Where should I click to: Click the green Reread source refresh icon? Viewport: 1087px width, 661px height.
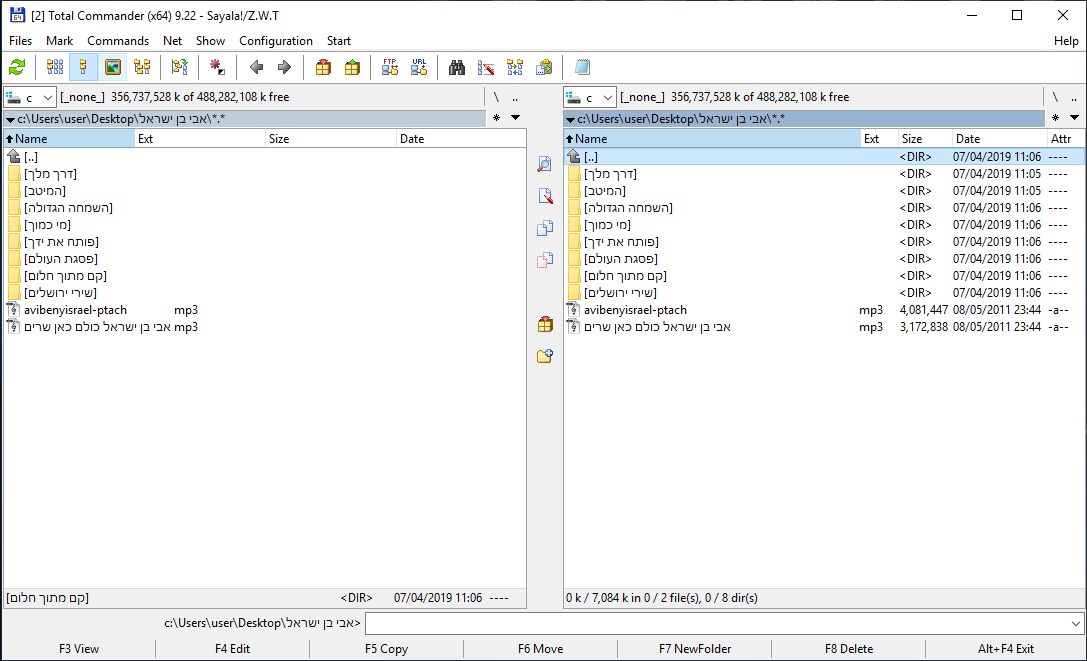tap(17, 67)
